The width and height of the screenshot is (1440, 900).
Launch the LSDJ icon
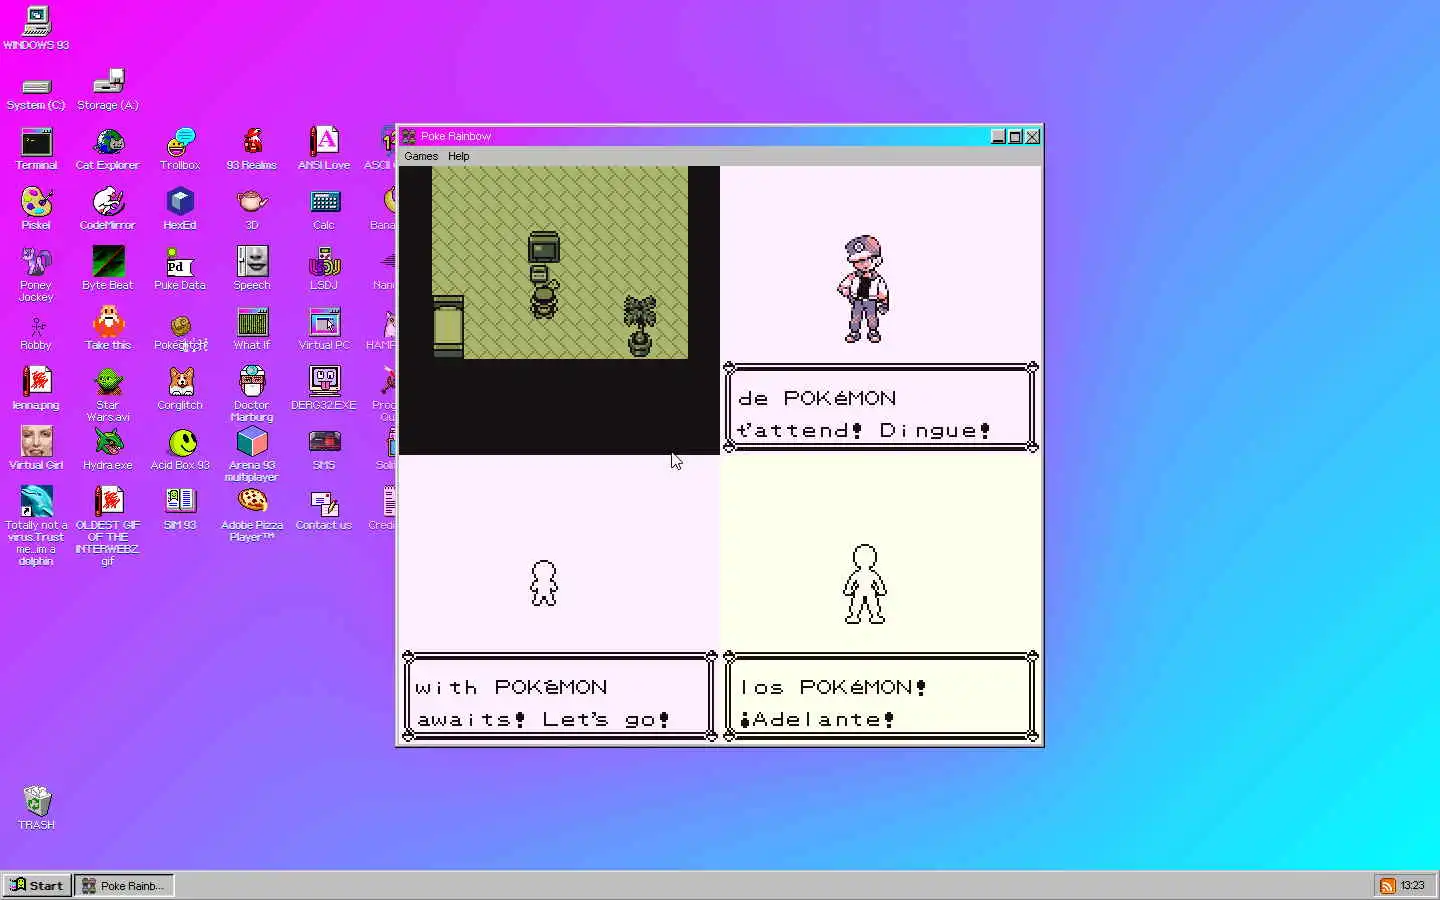coord(324,270)
